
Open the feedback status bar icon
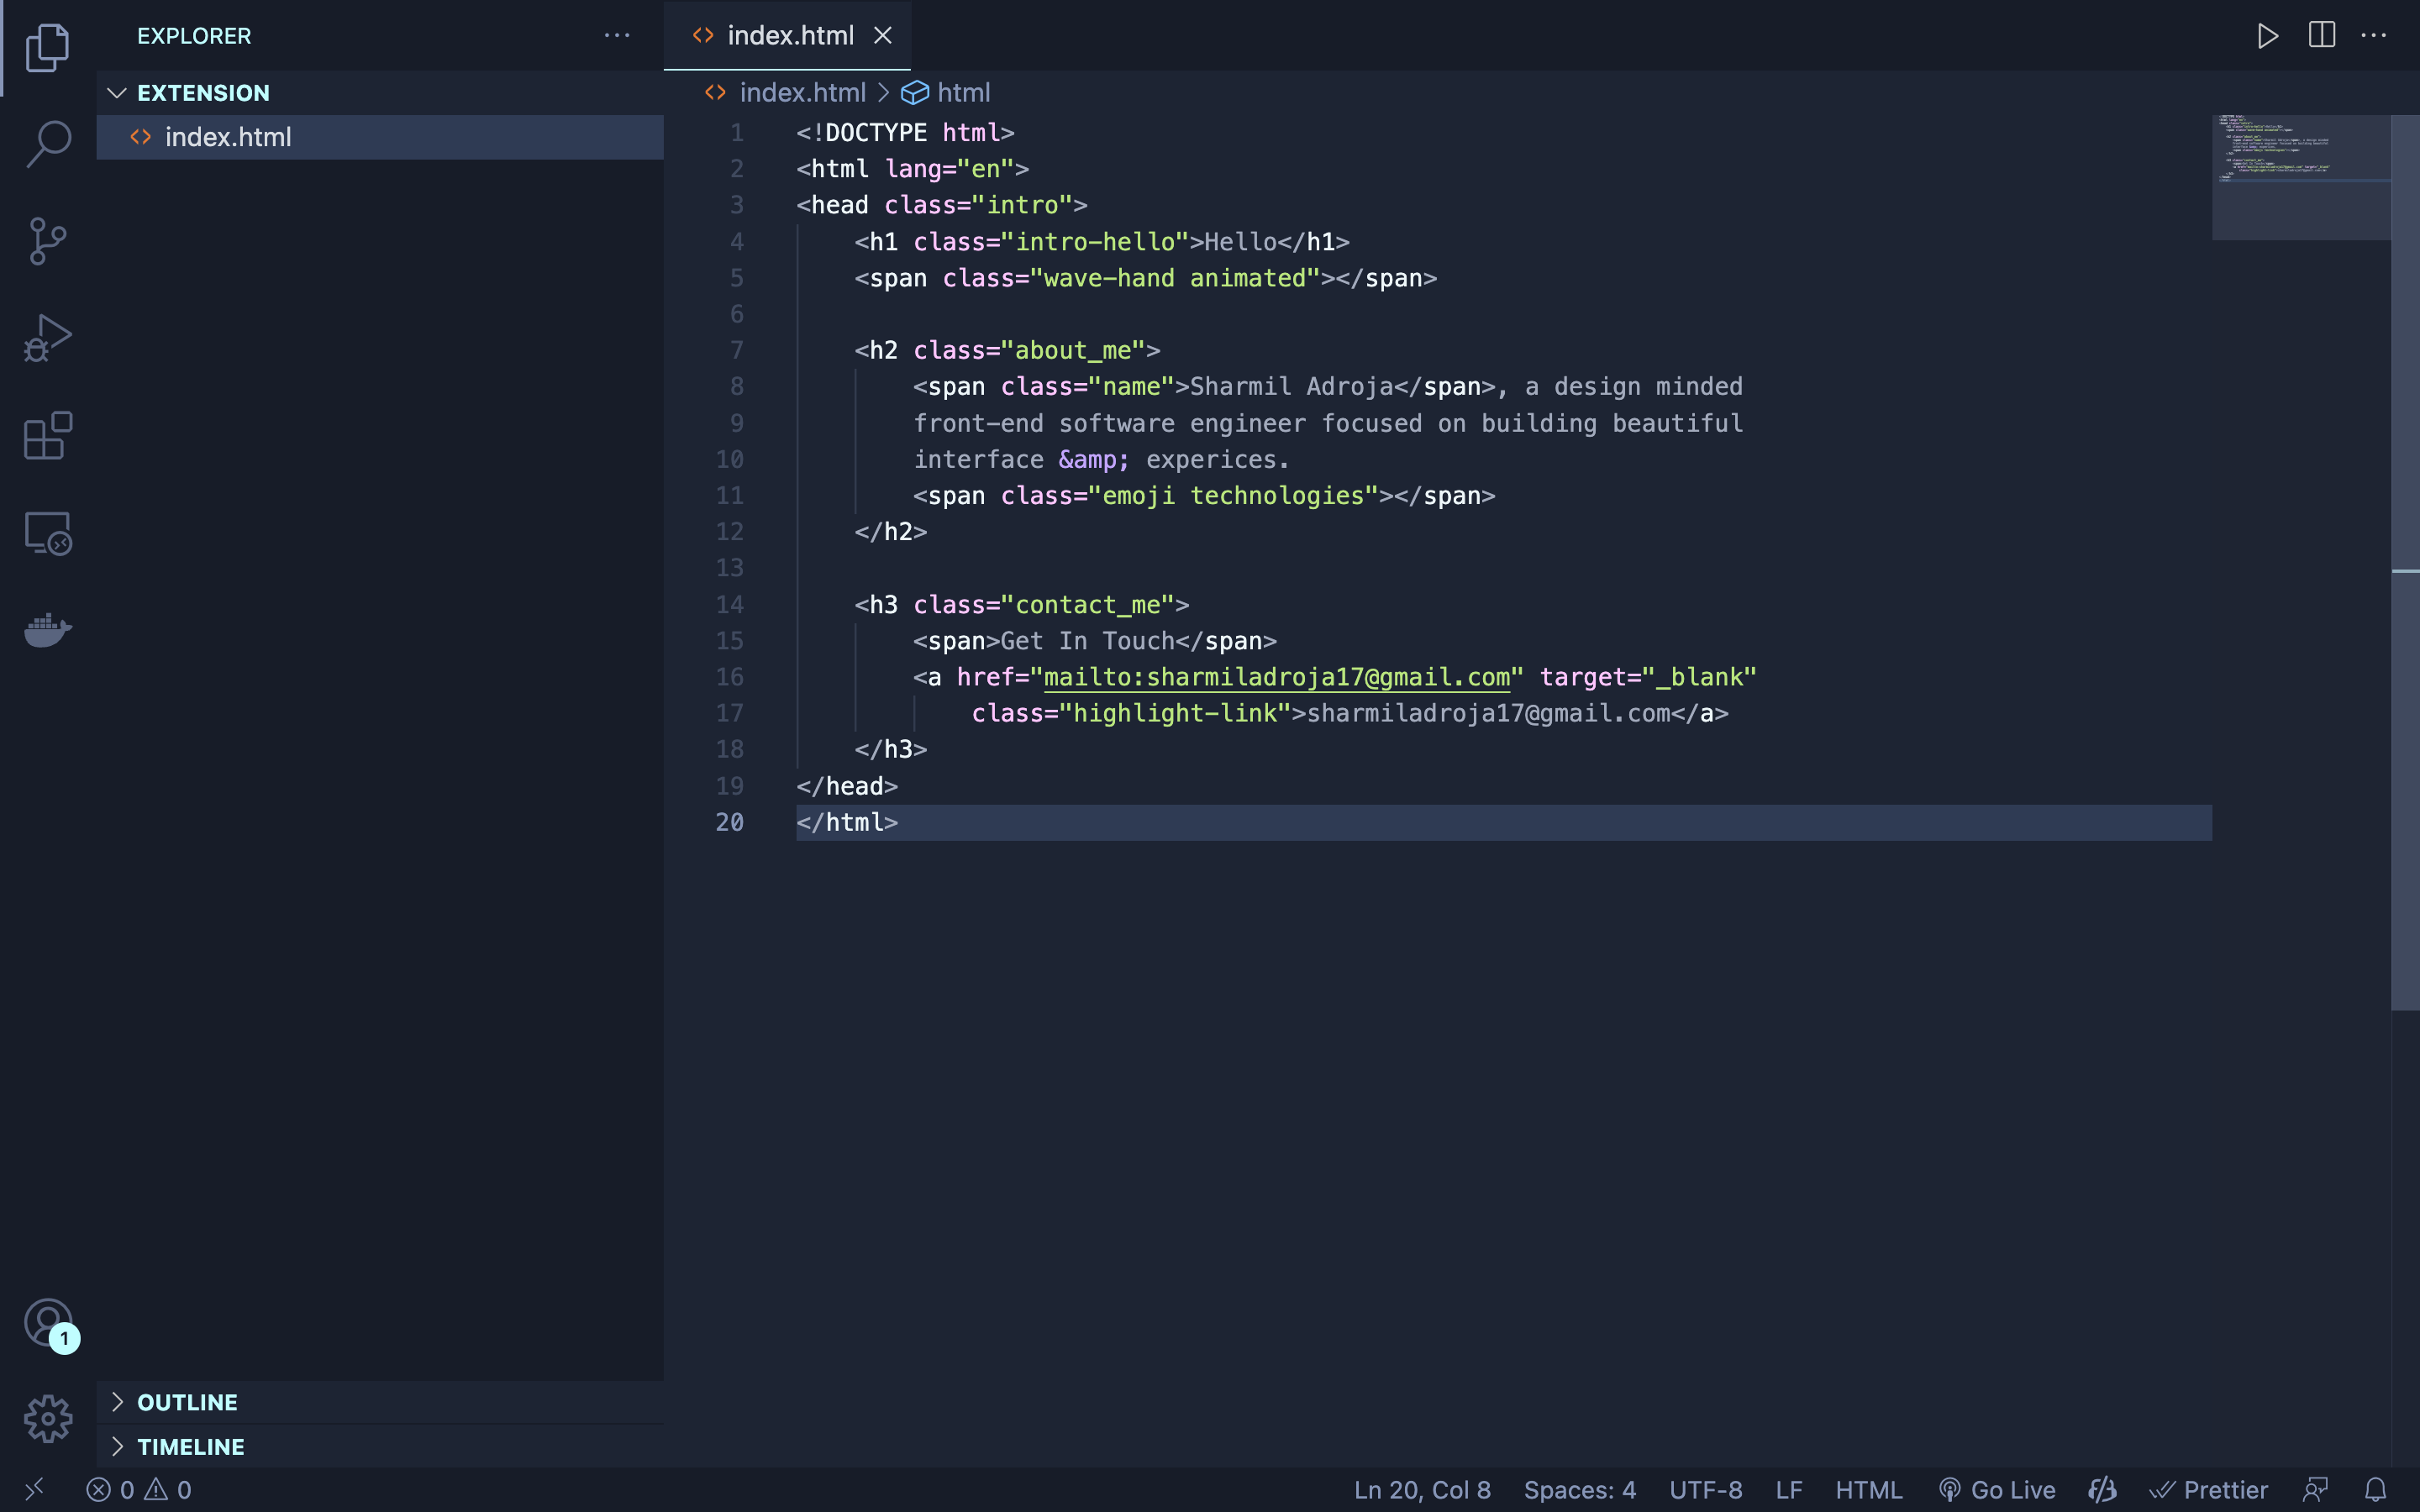point(2315,1490)
